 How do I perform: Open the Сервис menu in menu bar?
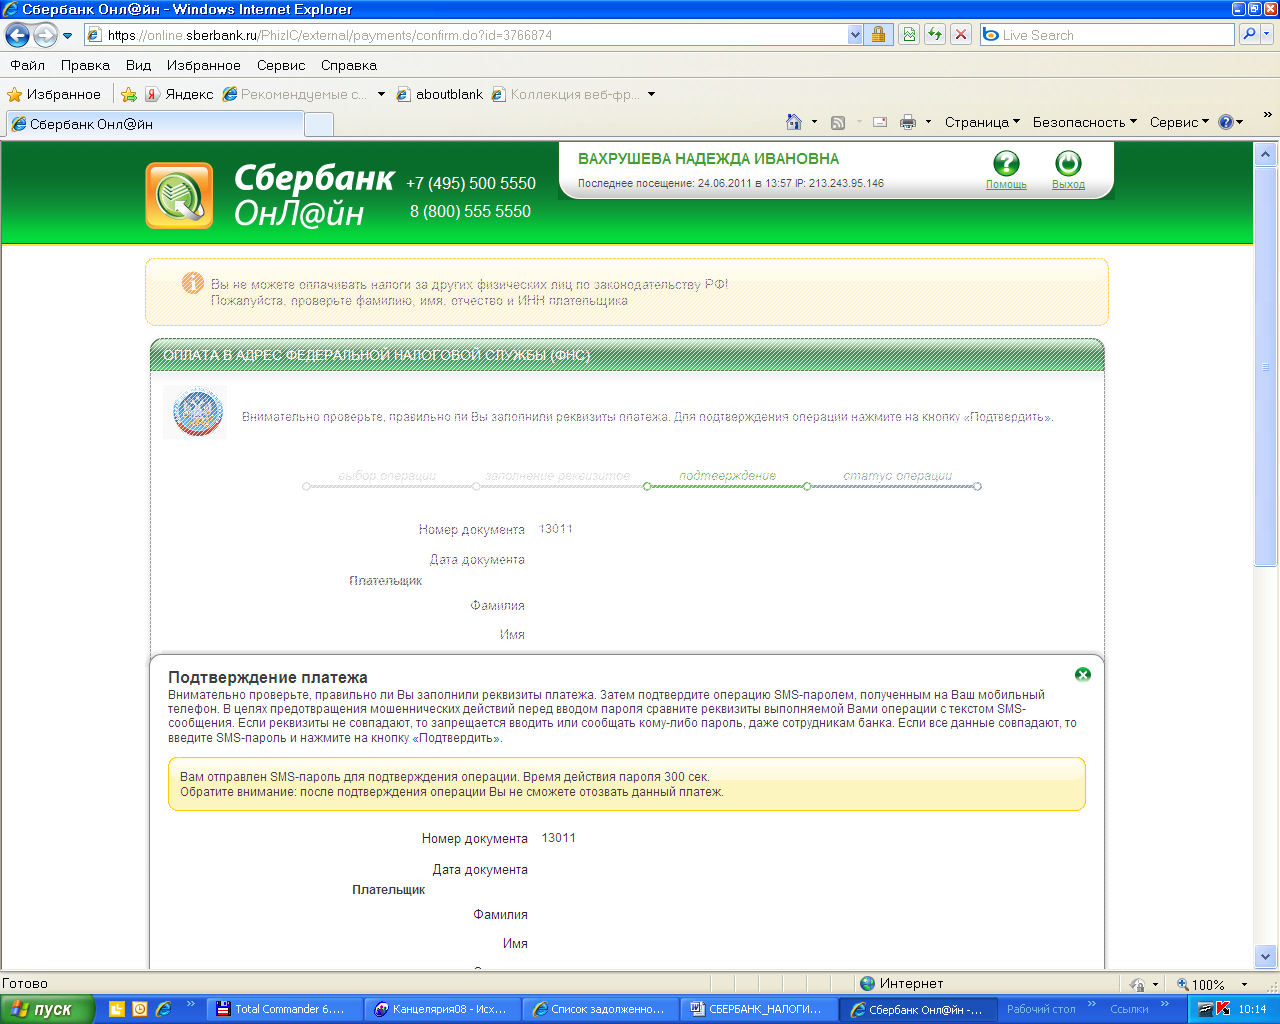pos(281,65)
